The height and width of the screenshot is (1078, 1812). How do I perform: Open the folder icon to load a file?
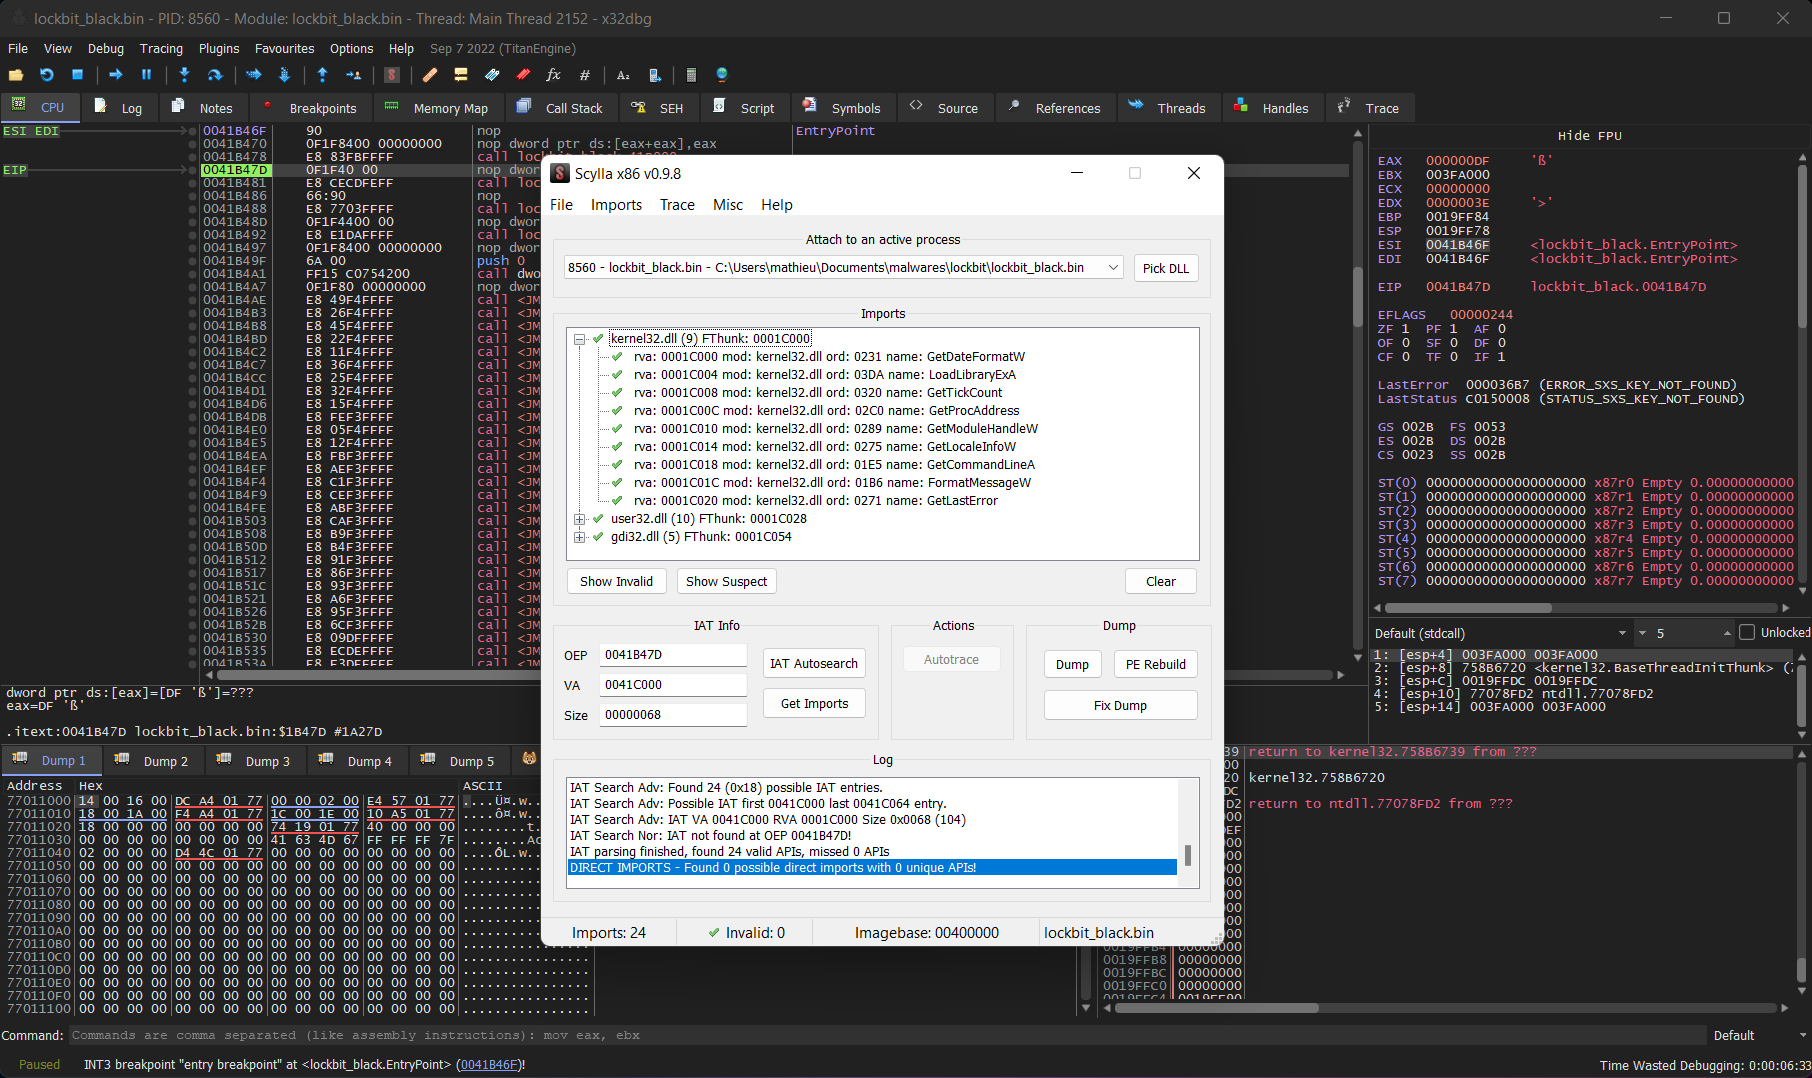coord(16,75)
